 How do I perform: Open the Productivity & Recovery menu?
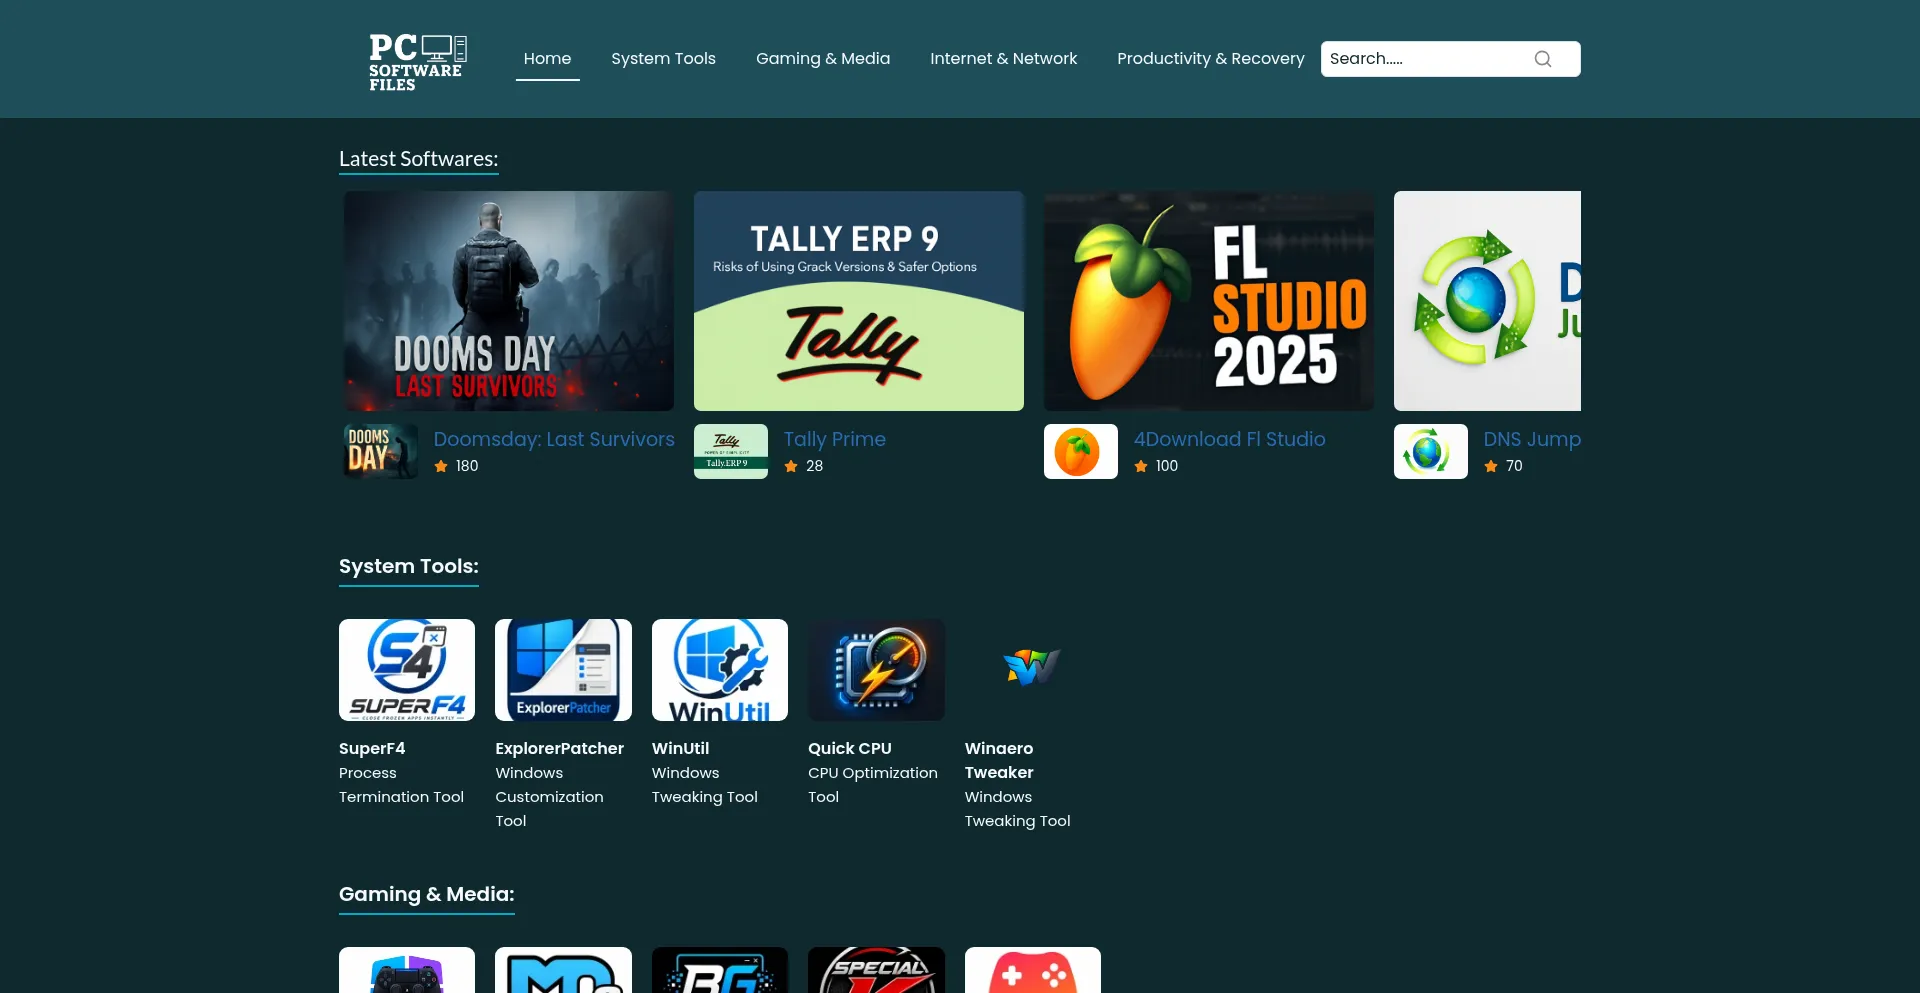tap(1211, 59)
